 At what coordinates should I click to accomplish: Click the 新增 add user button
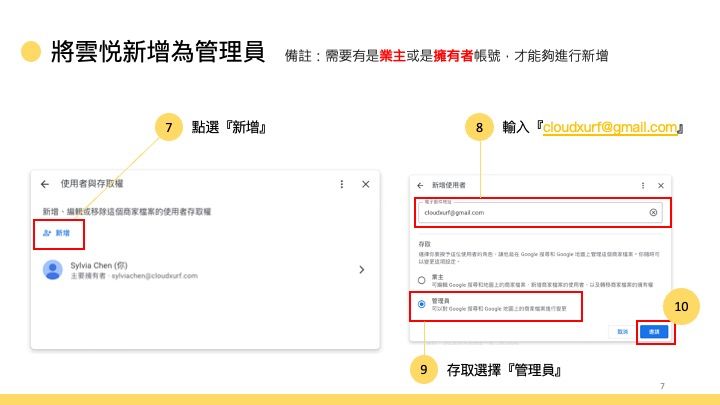pos(57,232)
